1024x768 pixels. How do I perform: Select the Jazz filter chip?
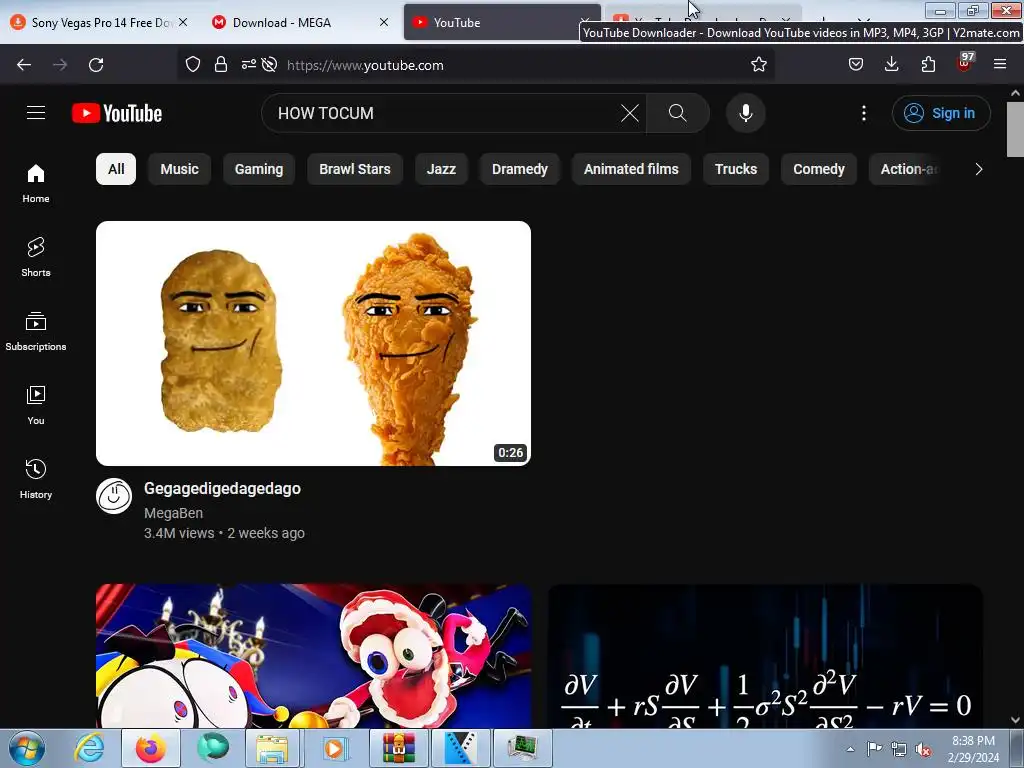point(441,169)
